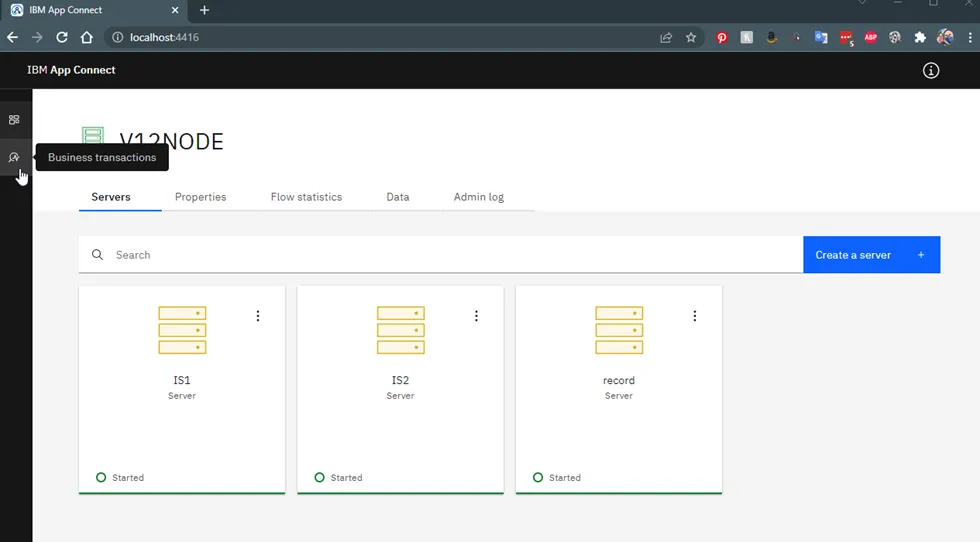This screenshot has height=542, width=980.
Task: Switch to the Properties tab
Action: click(201, 197)
